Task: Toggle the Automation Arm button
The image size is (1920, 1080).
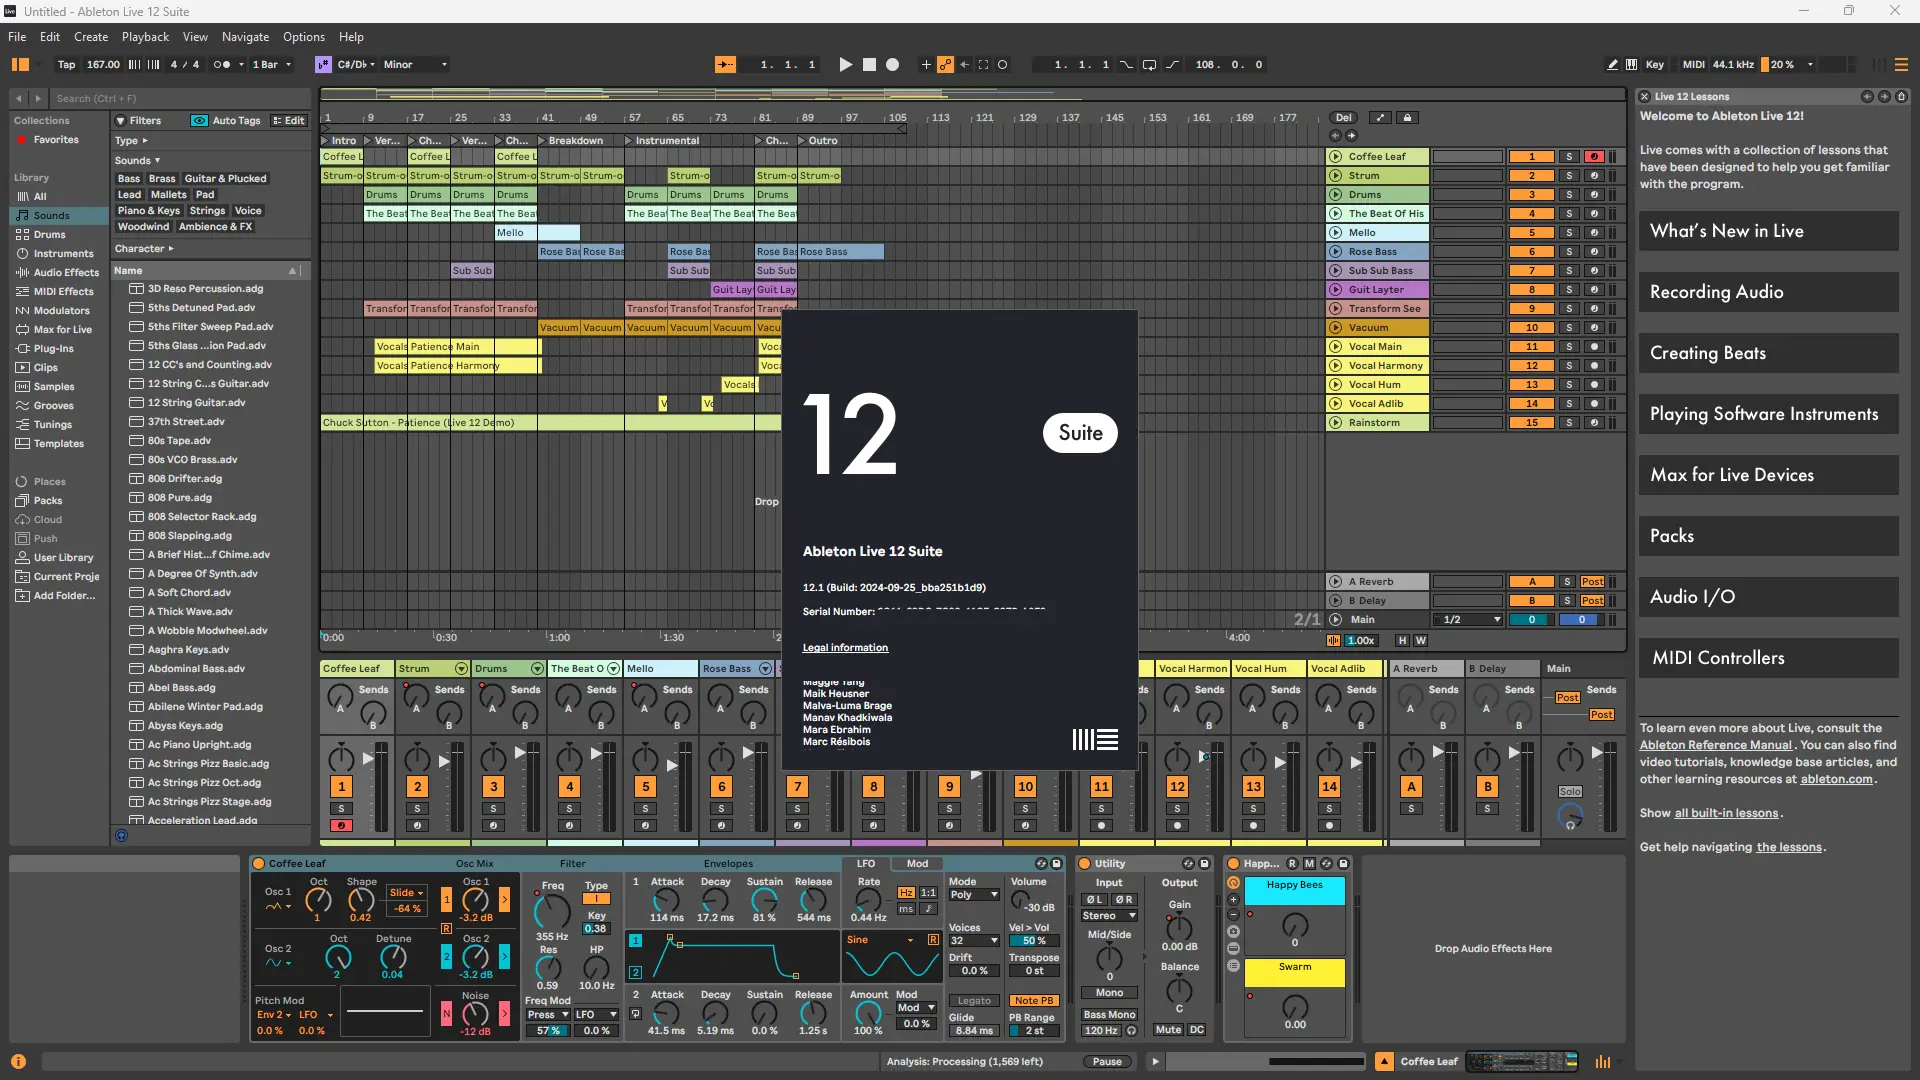Action: 945,64
